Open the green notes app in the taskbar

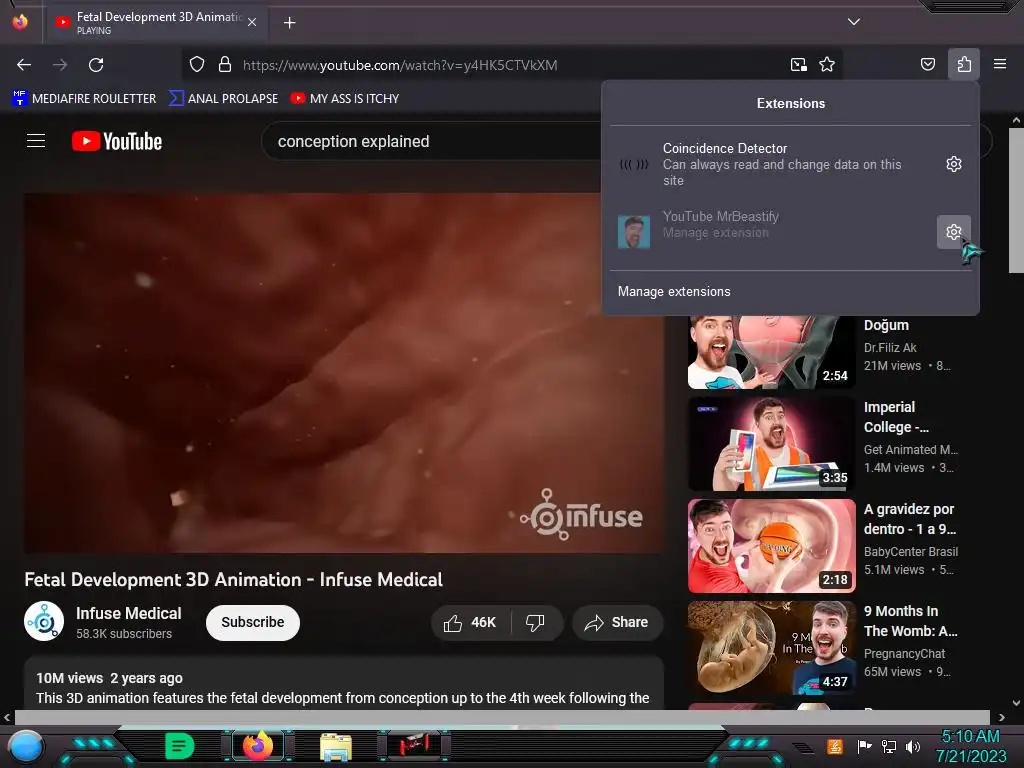click(x=180, y=746)
